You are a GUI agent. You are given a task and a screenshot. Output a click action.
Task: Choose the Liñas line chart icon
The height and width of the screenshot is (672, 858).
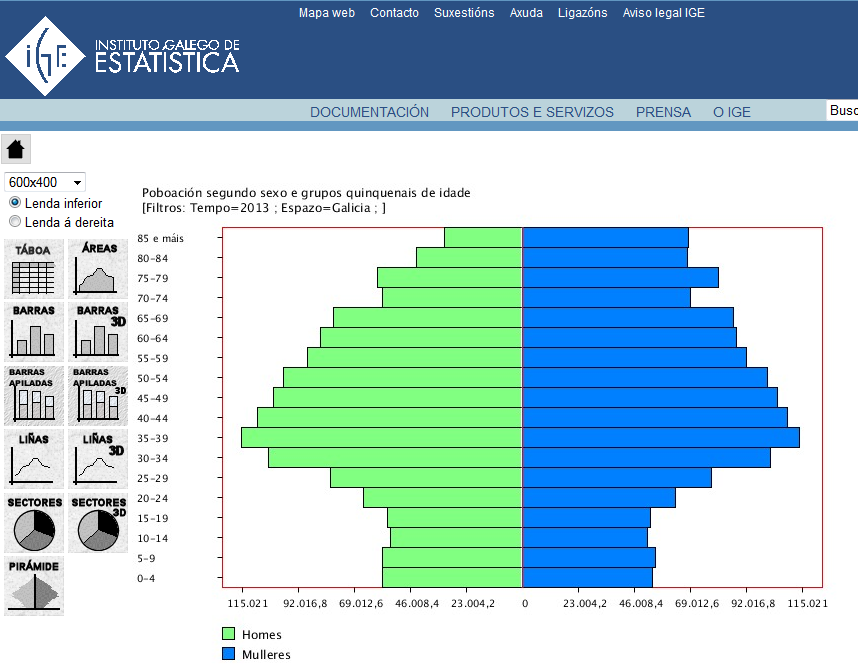(x=34, y=459)
